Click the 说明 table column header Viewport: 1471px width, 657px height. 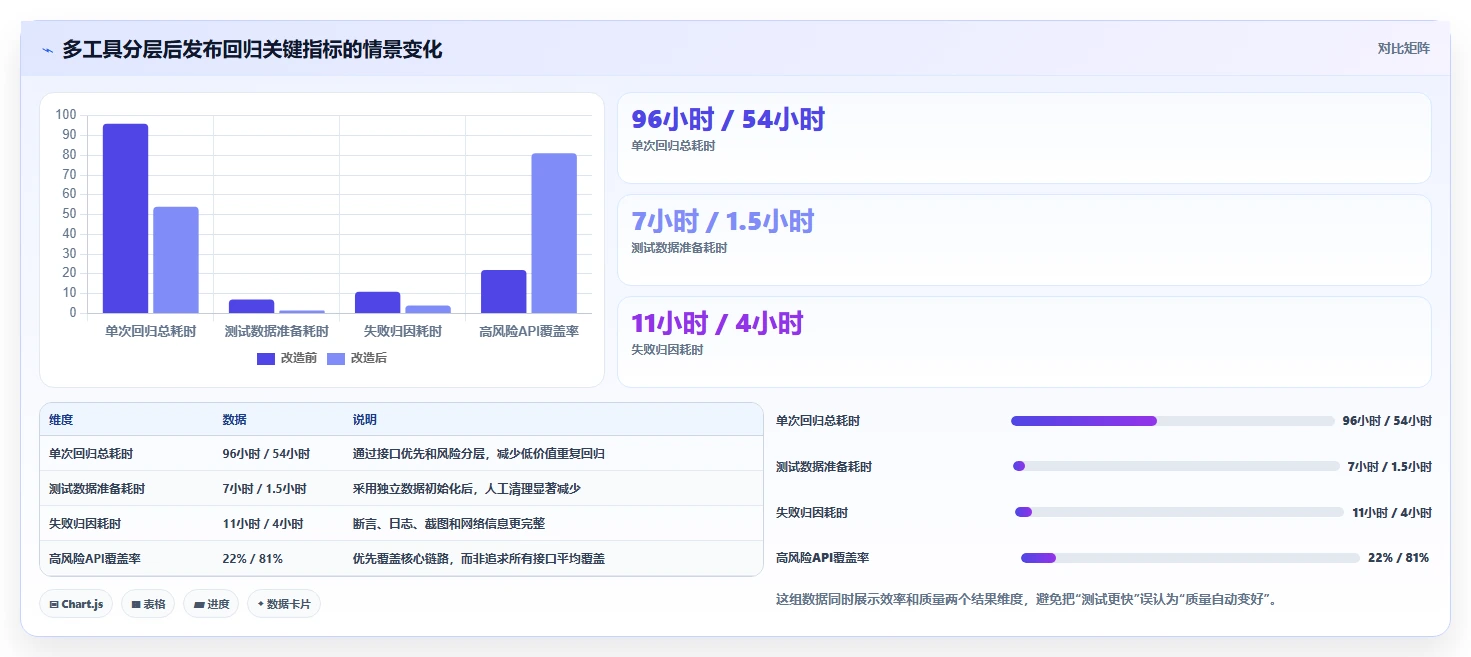(365, 420)
